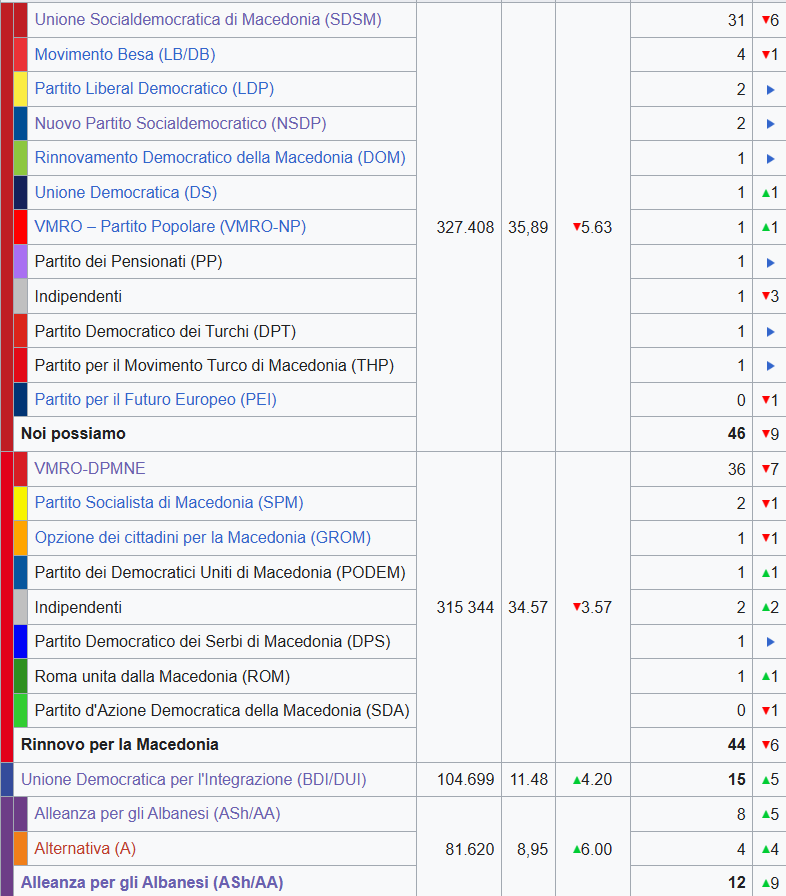Viewport: 786px width, 896px height.
Task: Open the Movimento Besa (LB/DB) link
Action: point(124,54)
